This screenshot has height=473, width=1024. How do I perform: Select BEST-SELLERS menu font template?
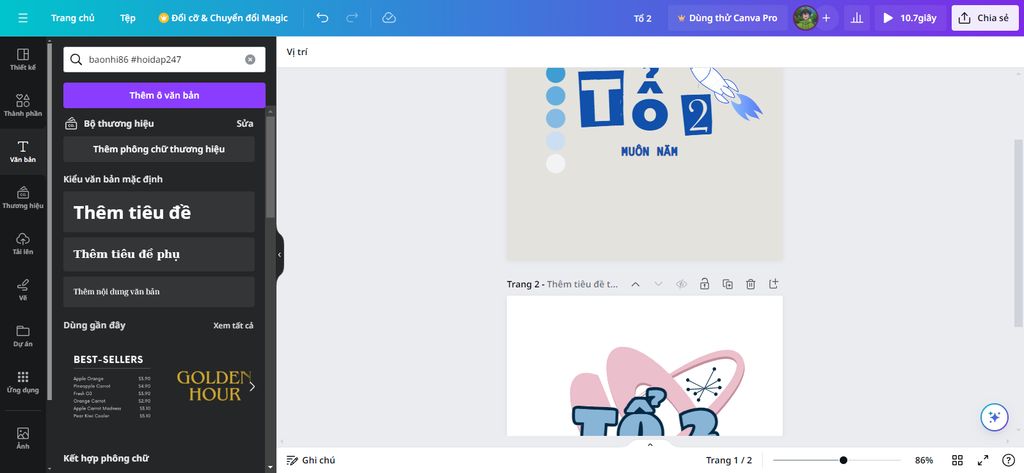(x=112, y=386)
